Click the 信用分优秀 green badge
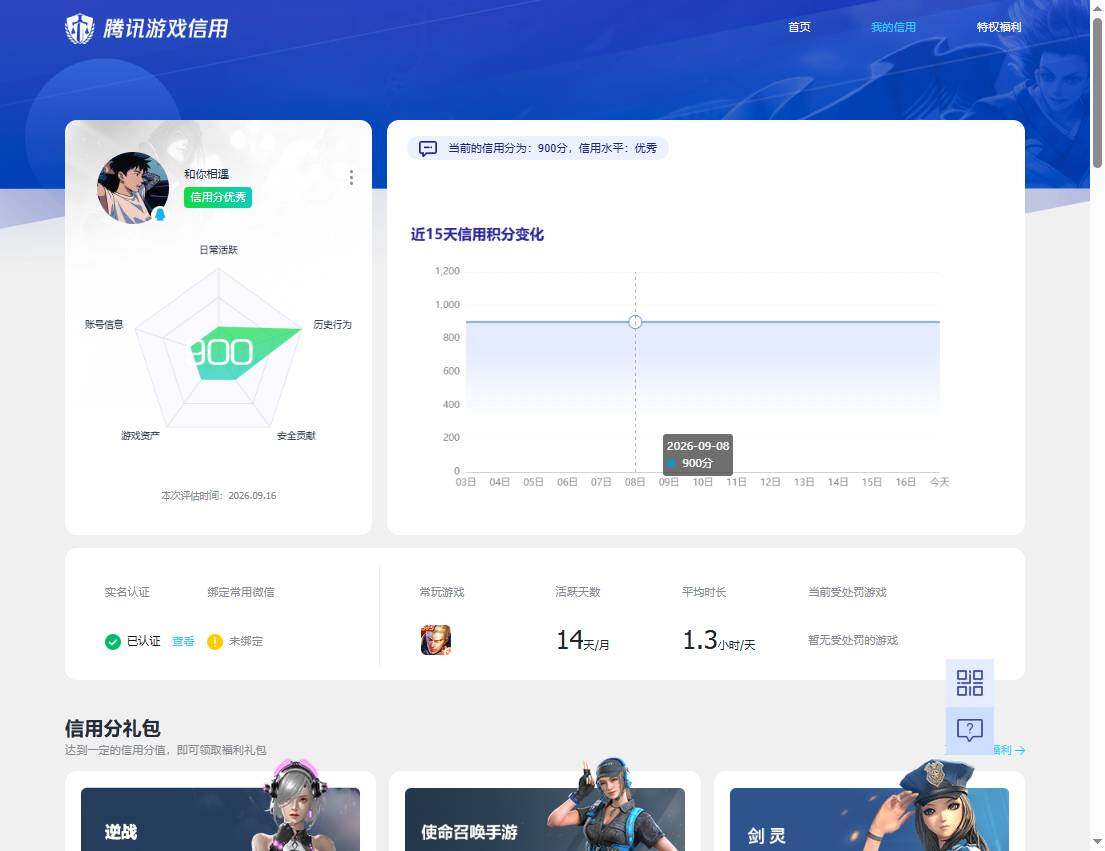Screen dimensions: 1105x851 [218, 197]
